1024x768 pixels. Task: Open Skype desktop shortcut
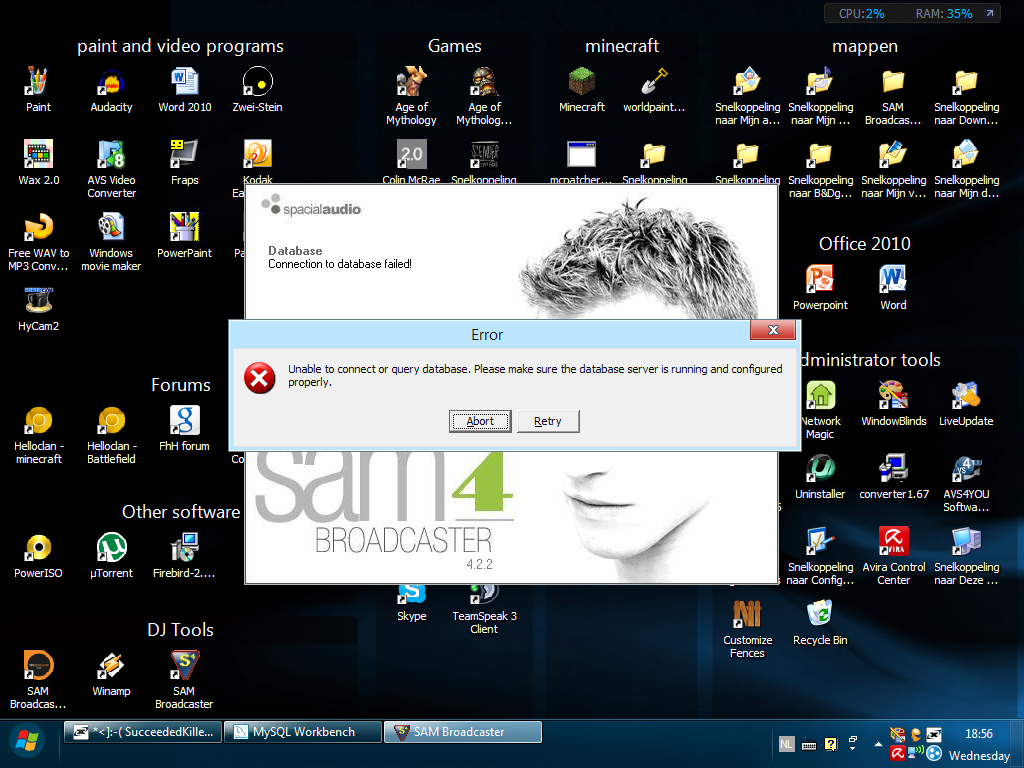pyautogui.click(x=411, y=602)
